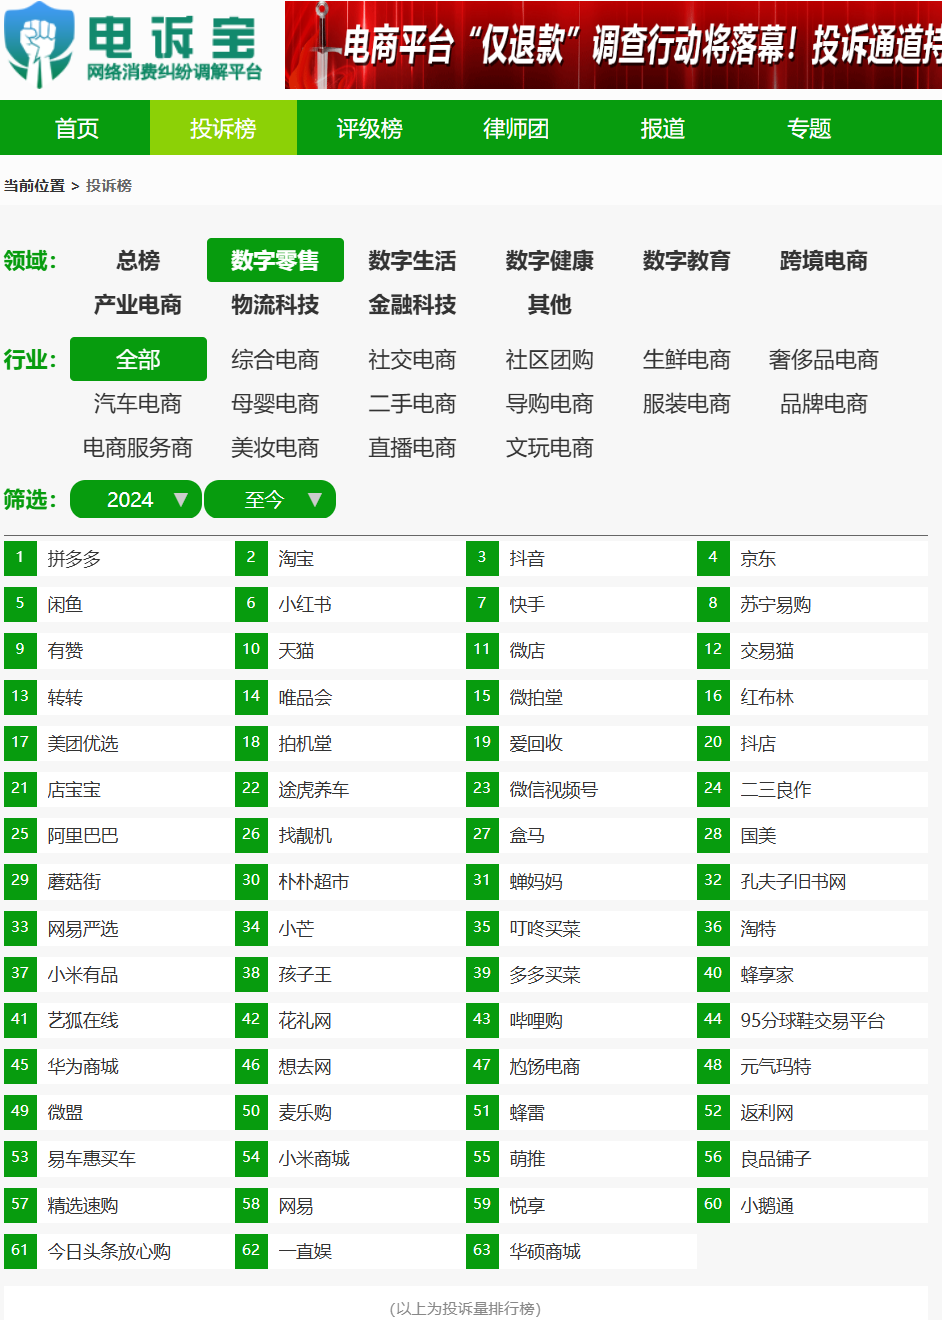
Task: Select the 物流科技 domain filter
Action: coord(275,304)
